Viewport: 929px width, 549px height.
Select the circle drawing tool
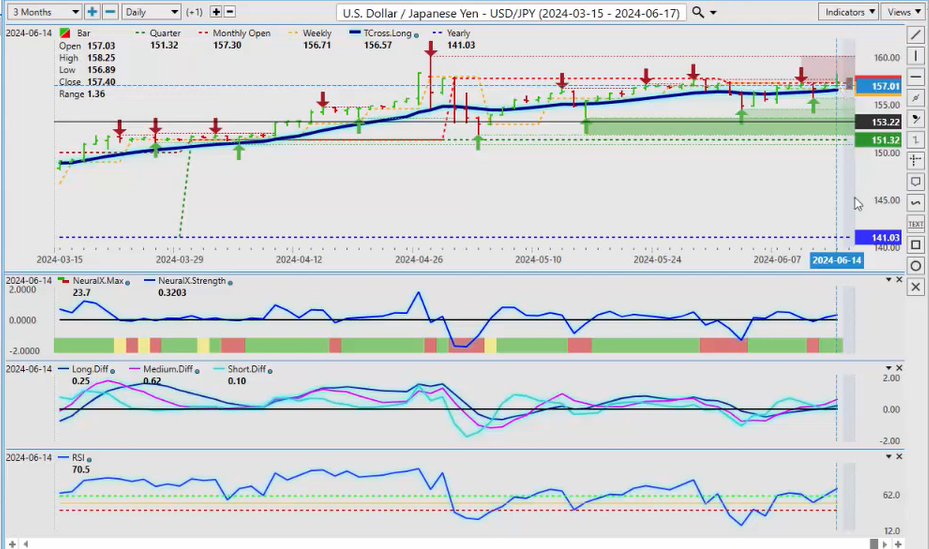[916, 266]
